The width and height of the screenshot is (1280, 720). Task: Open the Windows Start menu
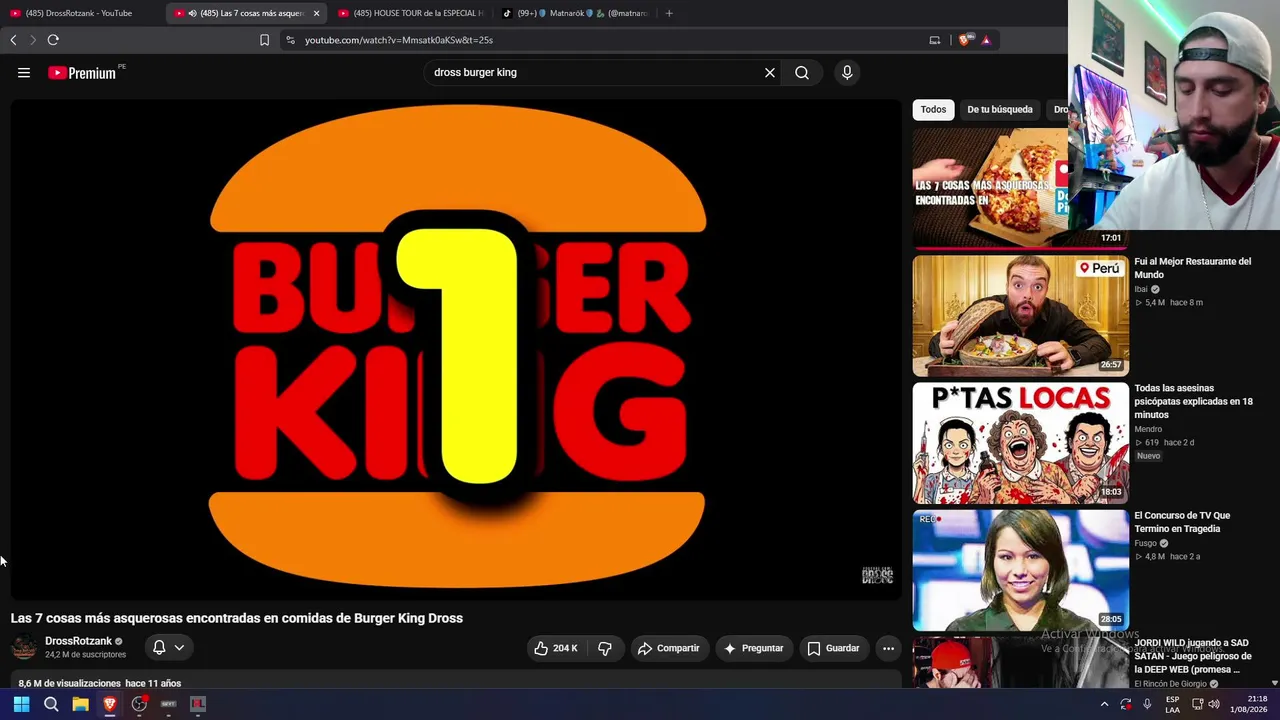coord(21,704)
